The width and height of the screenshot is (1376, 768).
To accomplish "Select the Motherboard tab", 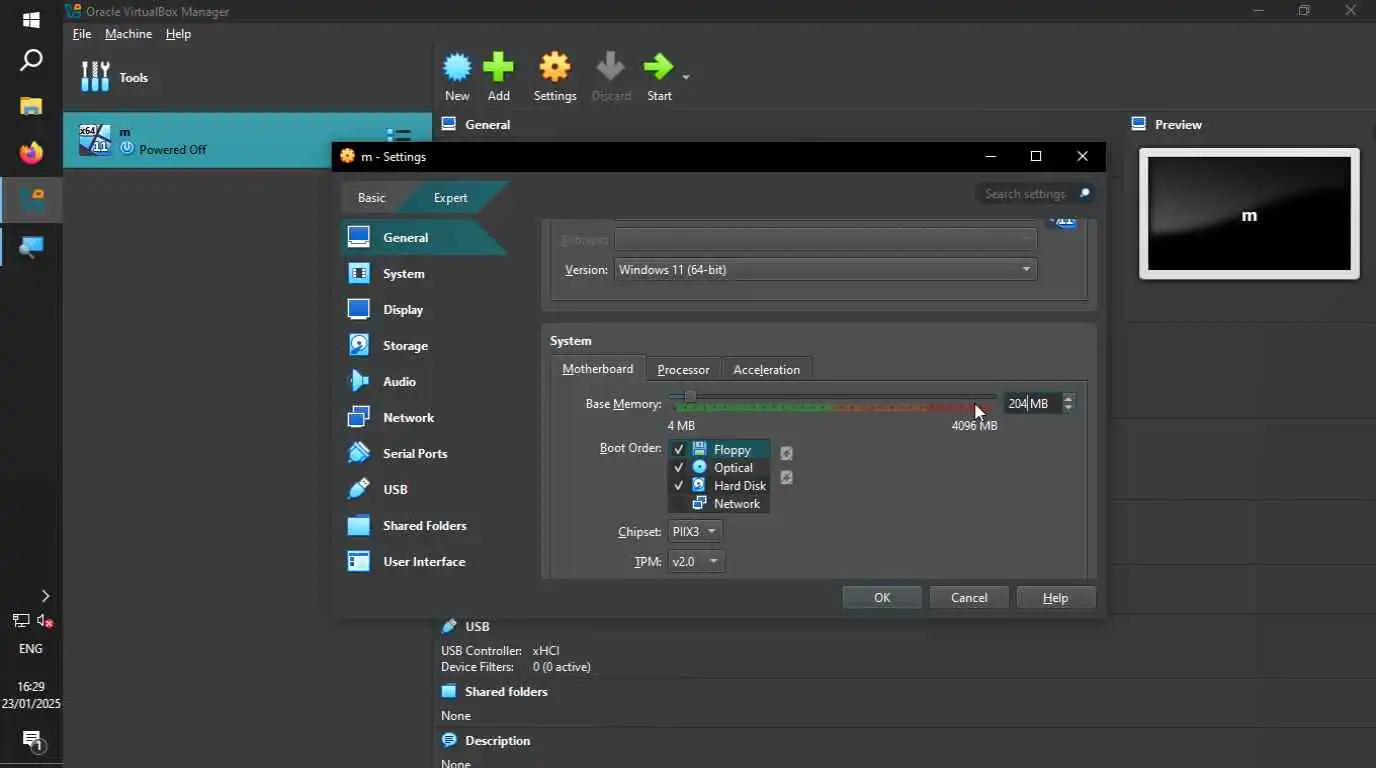I will (x=598, y=369).
